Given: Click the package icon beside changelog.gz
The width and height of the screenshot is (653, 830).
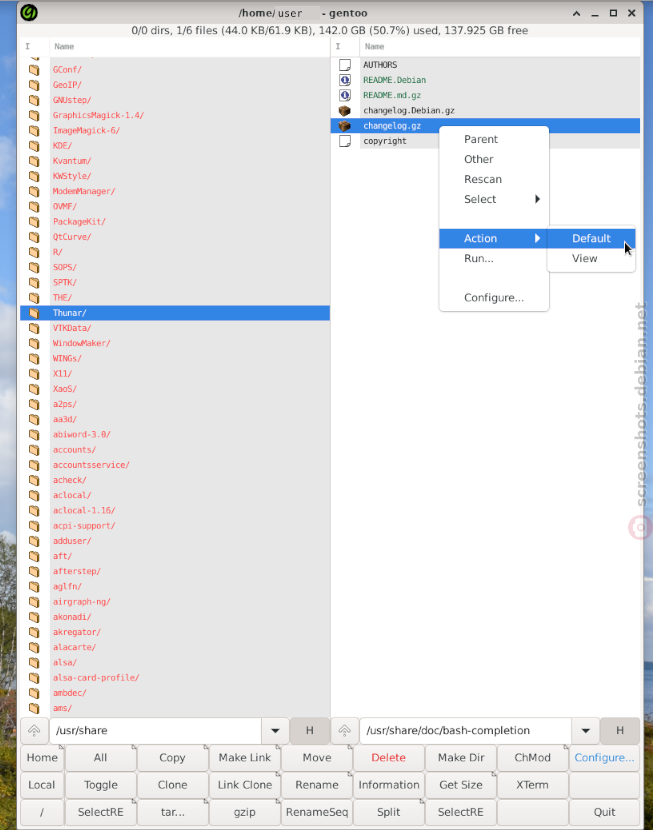Looking at the screenshot, I should click(345, 126).
